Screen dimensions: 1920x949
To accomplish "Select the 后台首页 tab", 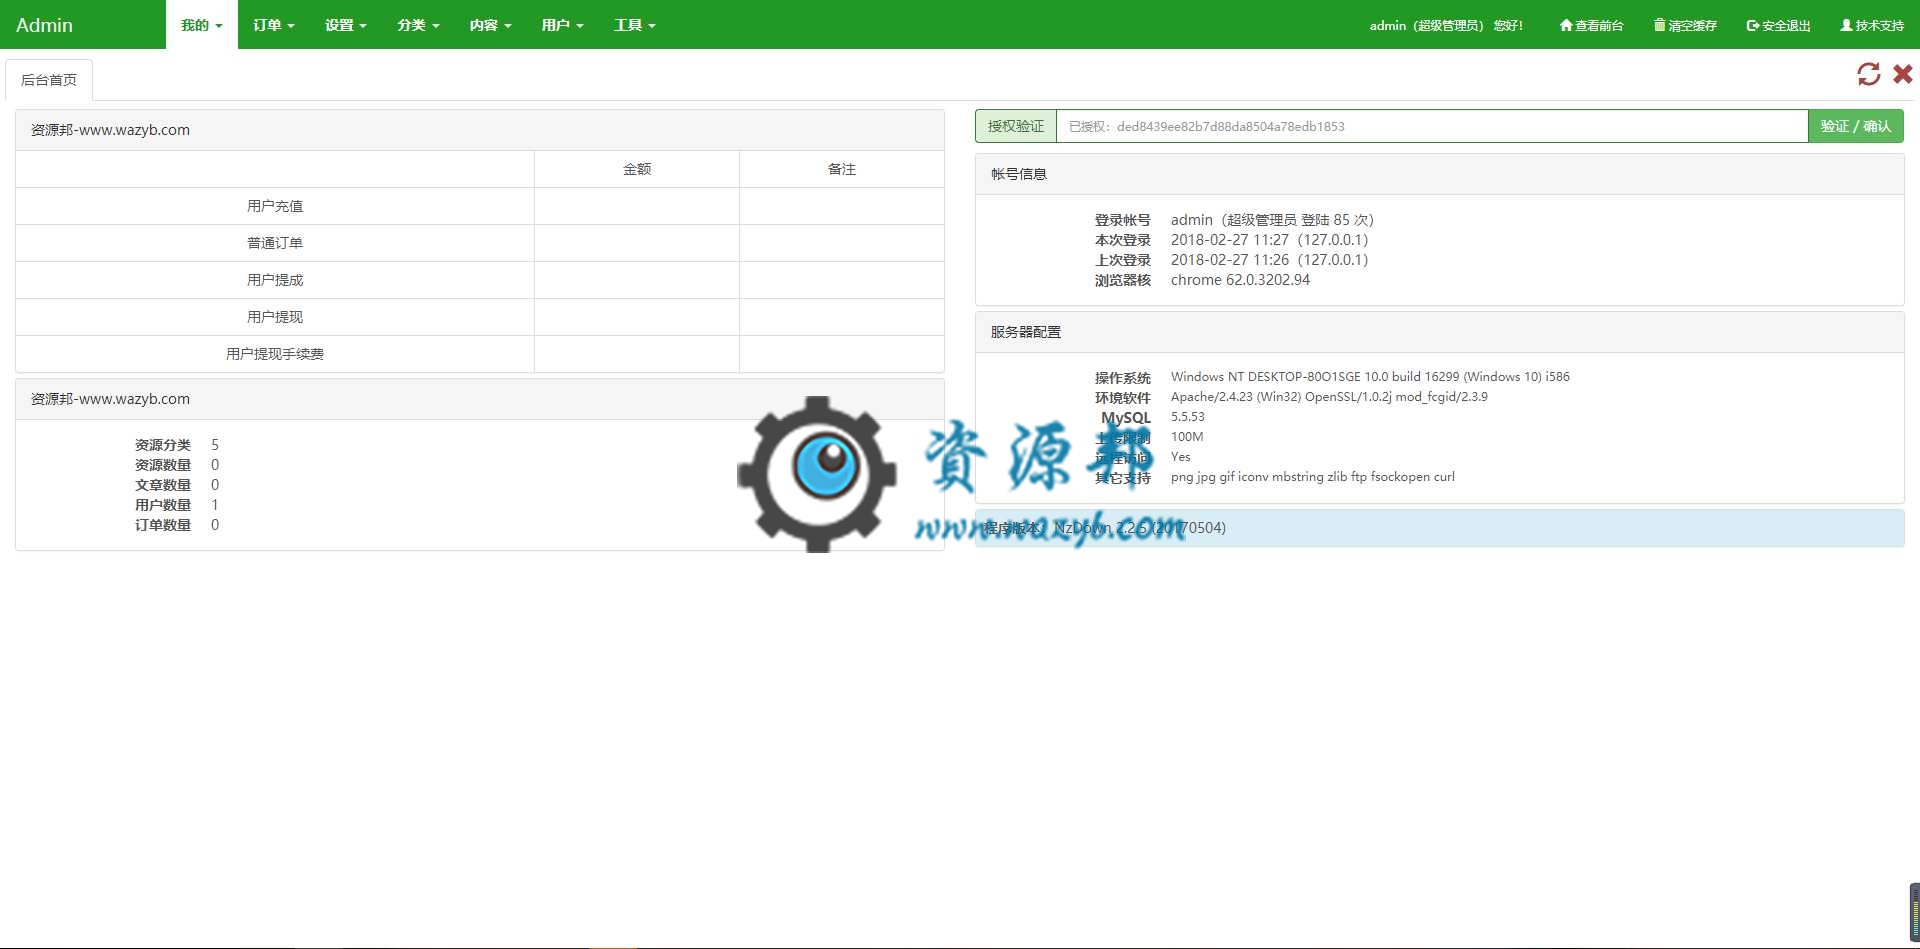I will [x=49, y=80].
